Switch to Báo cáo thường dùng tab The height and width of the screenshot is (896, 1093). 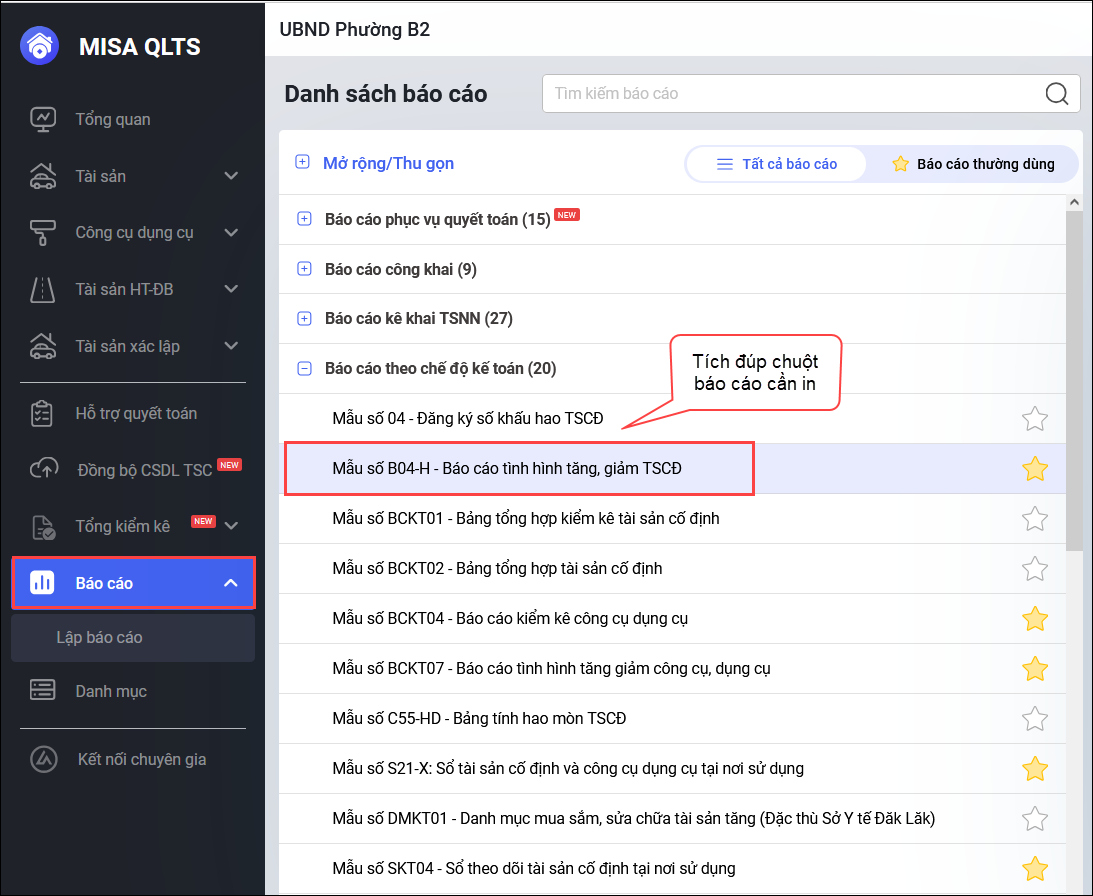973,164
